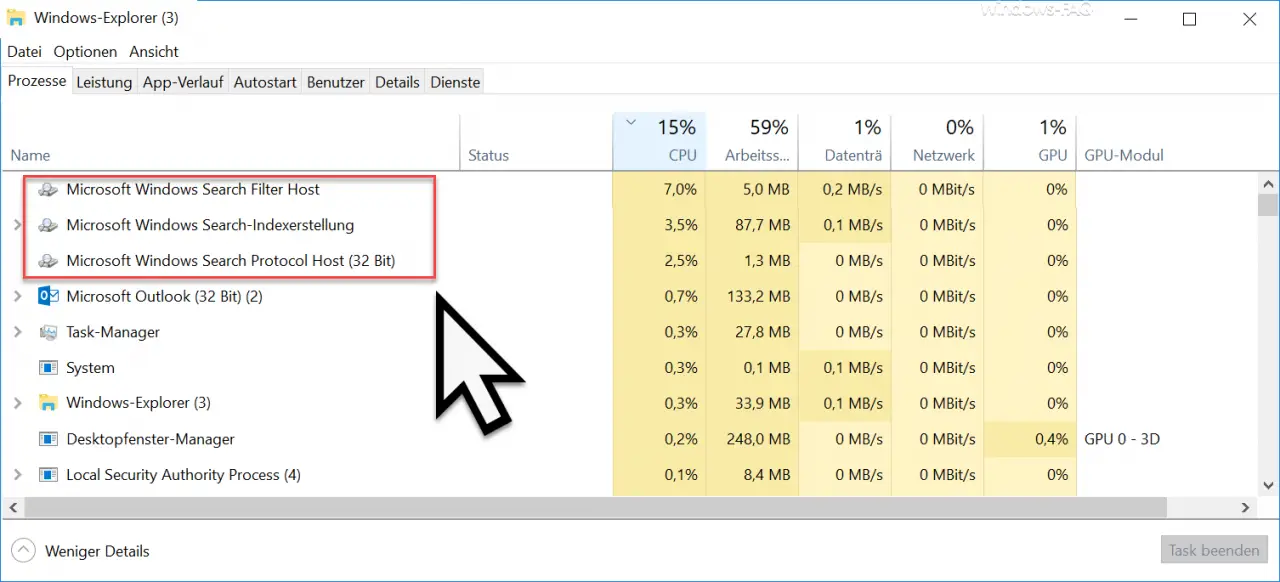Switch to the Dienste tab
Screen dimensions: 1280x582
coord(455,82)
